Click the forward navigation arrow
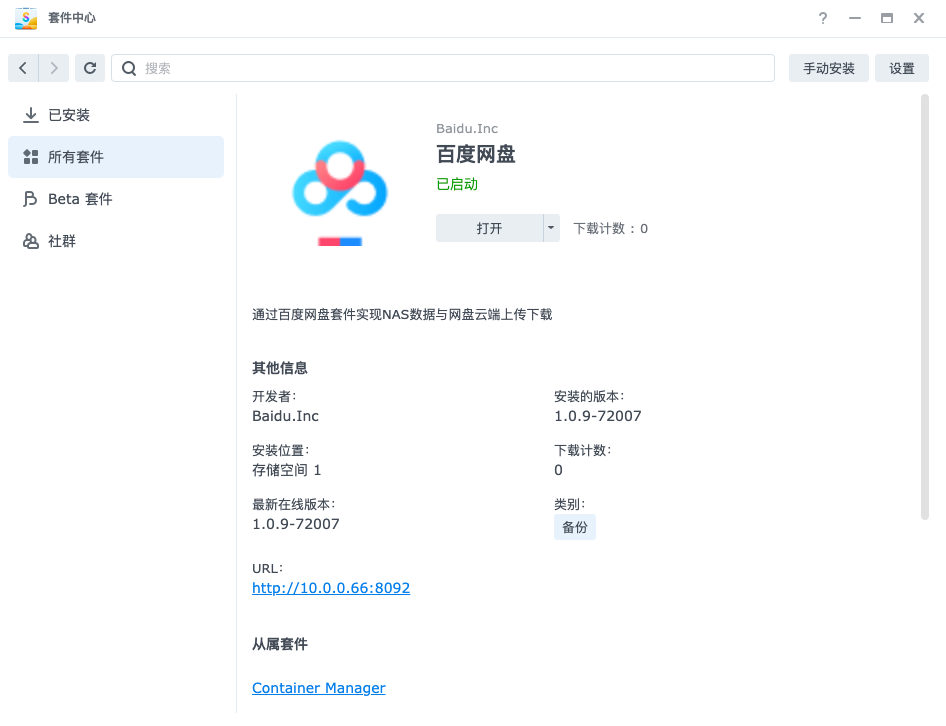The height and width of the screenshot is (726, 946). tap(54, 68)
